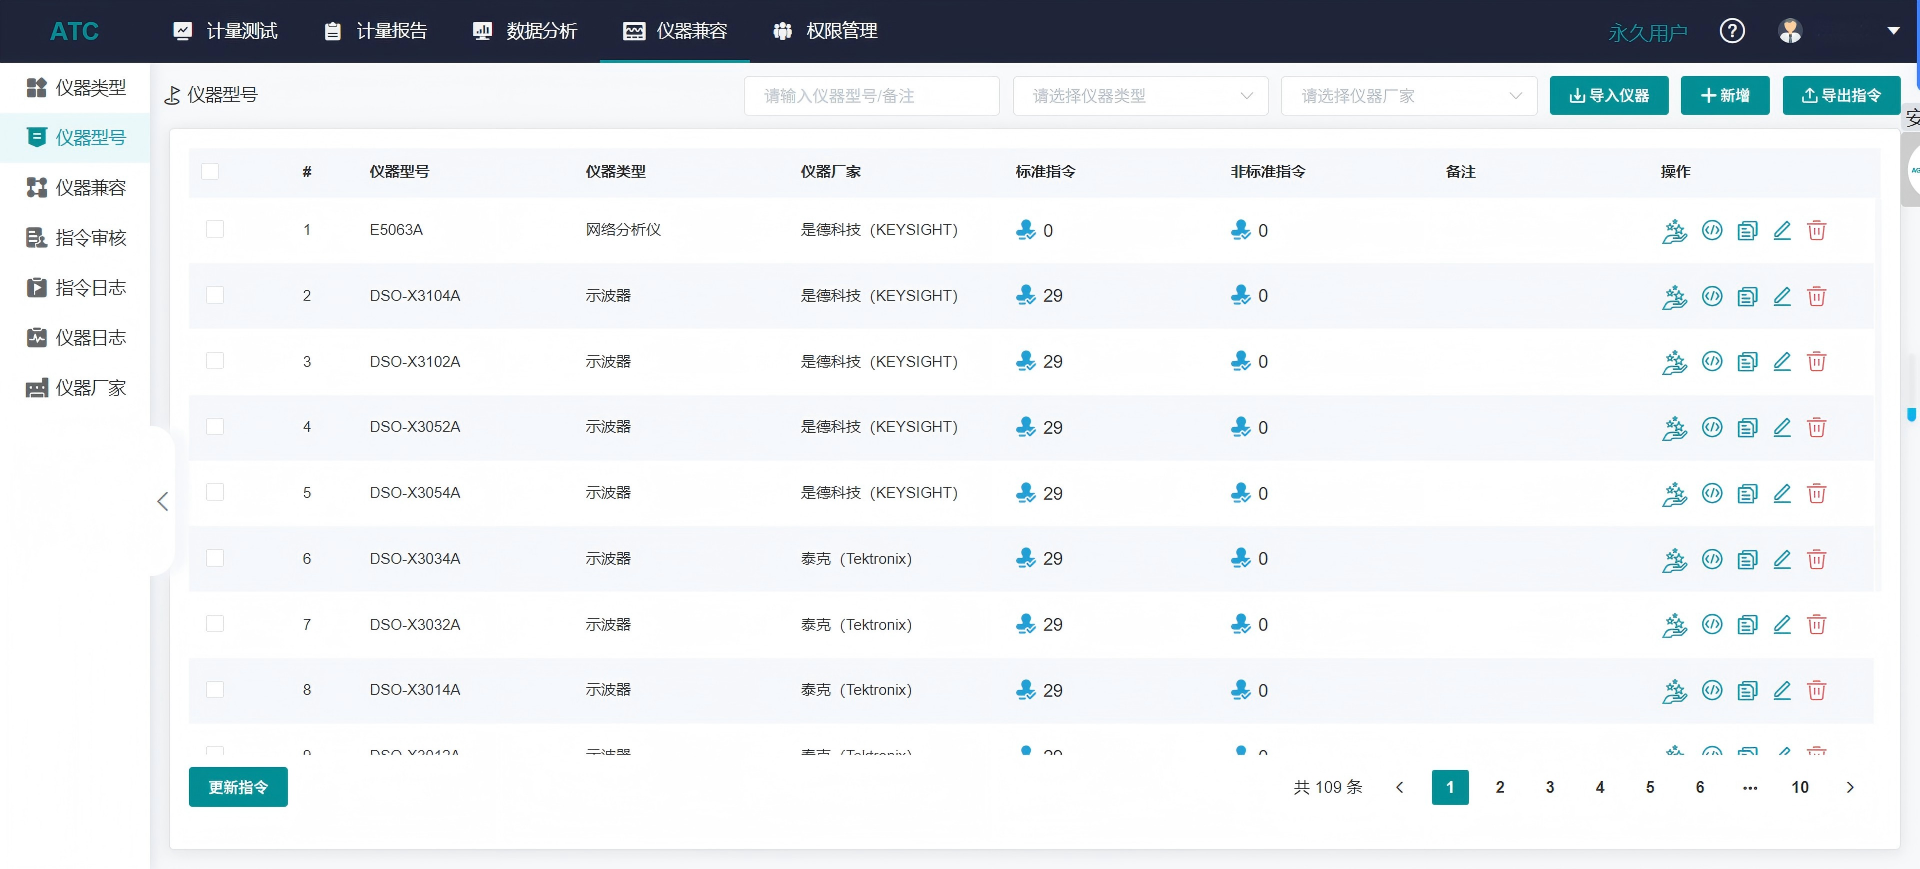Click the 新增 button
1920x869 pixels.
pyautogui.click(x=1725, y=96)
